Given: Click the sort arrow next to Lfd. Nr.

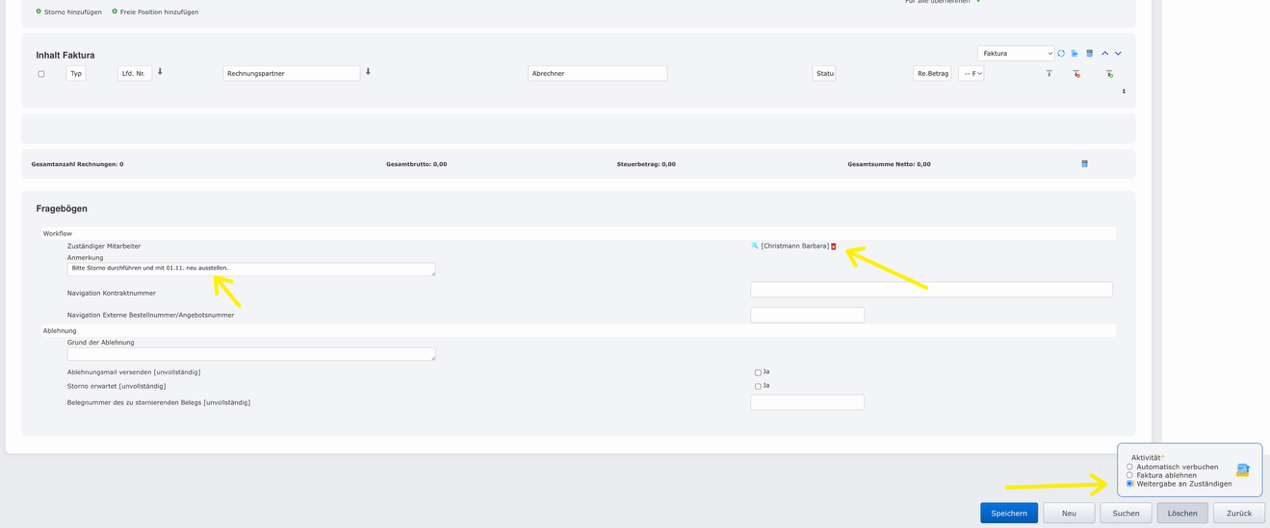Looking at the screenshot, I should pos(160,72).
